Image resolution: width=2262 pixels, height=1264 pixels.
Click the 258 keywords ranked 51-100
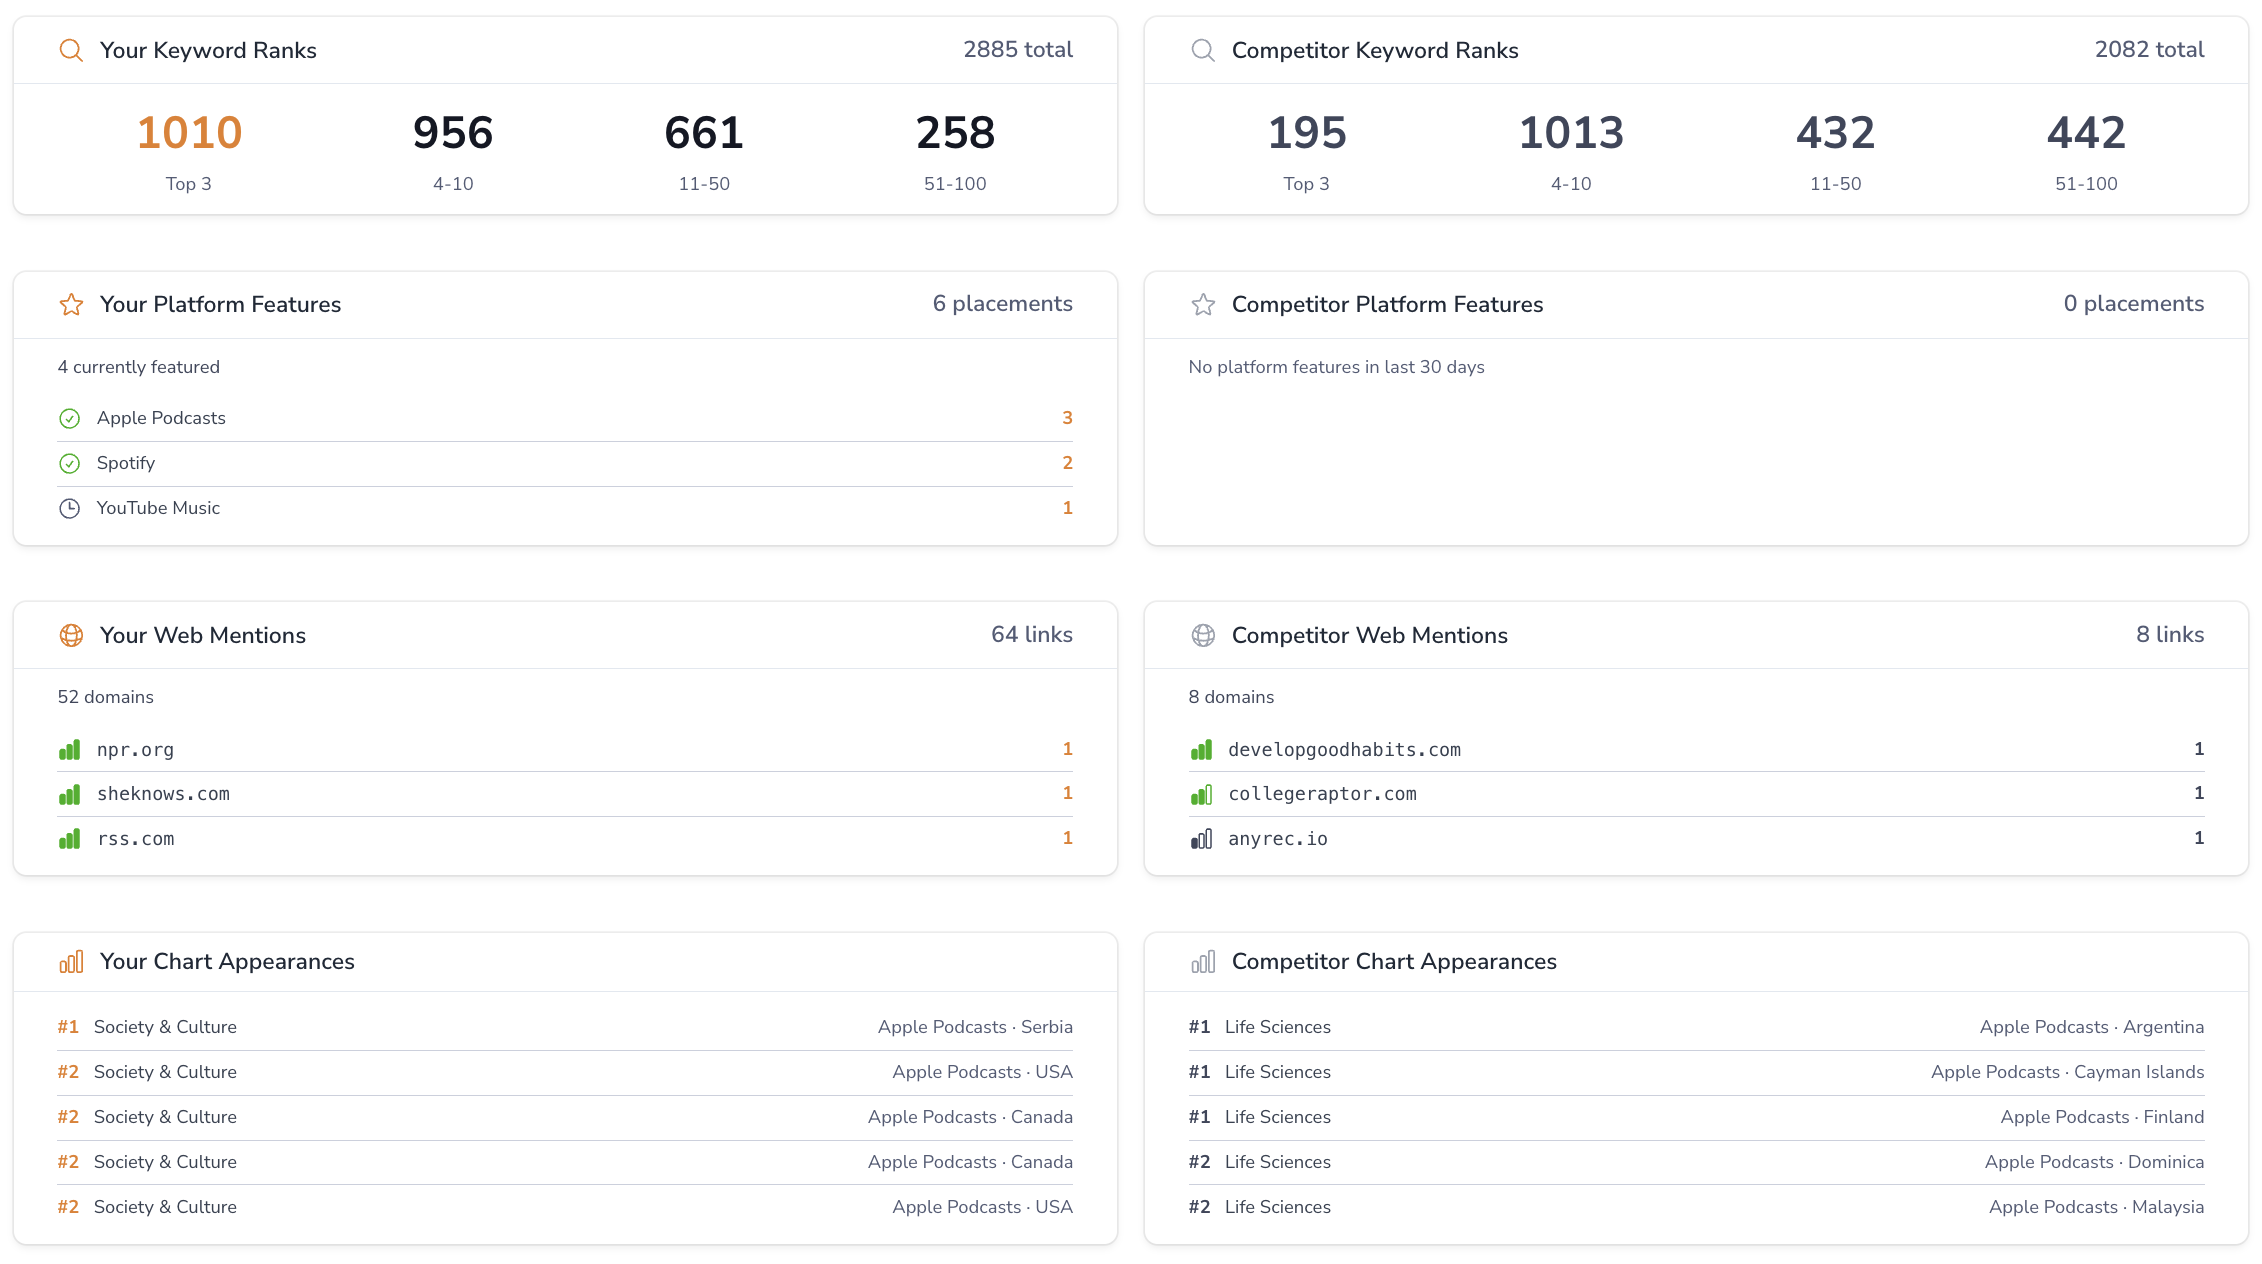point(955,133)
